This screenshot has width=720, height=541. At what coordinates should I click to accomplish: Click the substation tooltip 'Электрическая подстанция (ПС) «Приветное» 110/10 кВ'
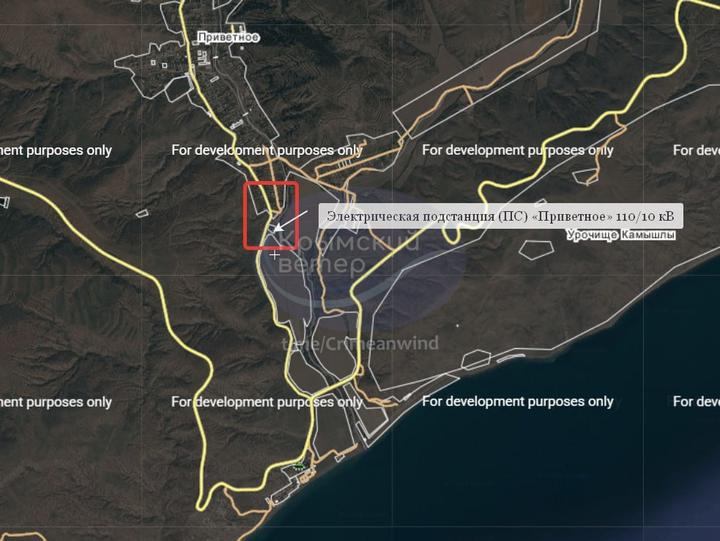[x=501, y=216]
